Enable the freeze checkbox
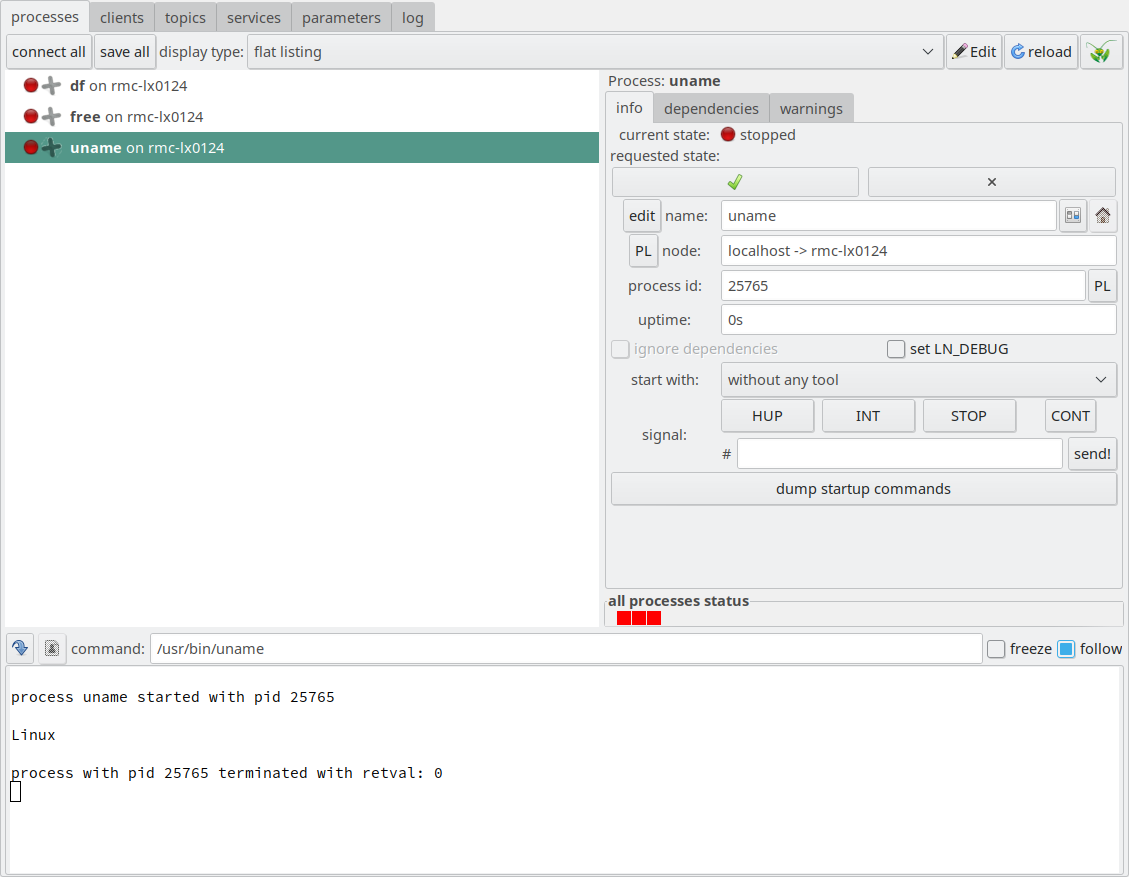 [996, 649]
